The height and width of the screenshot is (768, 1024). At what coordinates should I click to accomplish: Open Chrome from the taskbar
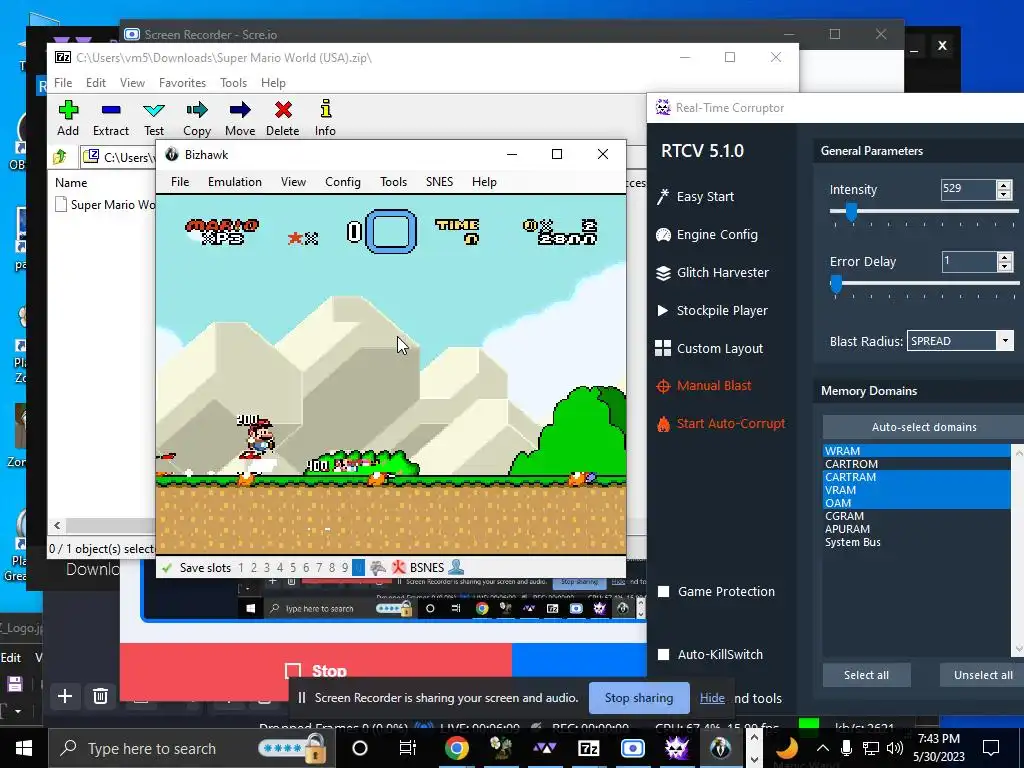(456, 748)
